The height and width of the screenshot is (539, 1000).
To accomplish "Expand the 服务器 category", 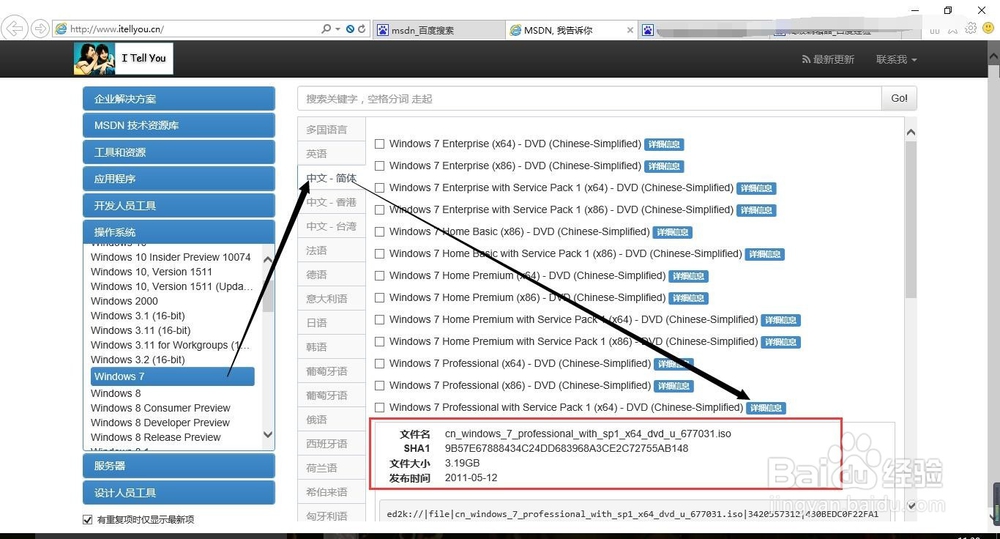I will (179, 466).
